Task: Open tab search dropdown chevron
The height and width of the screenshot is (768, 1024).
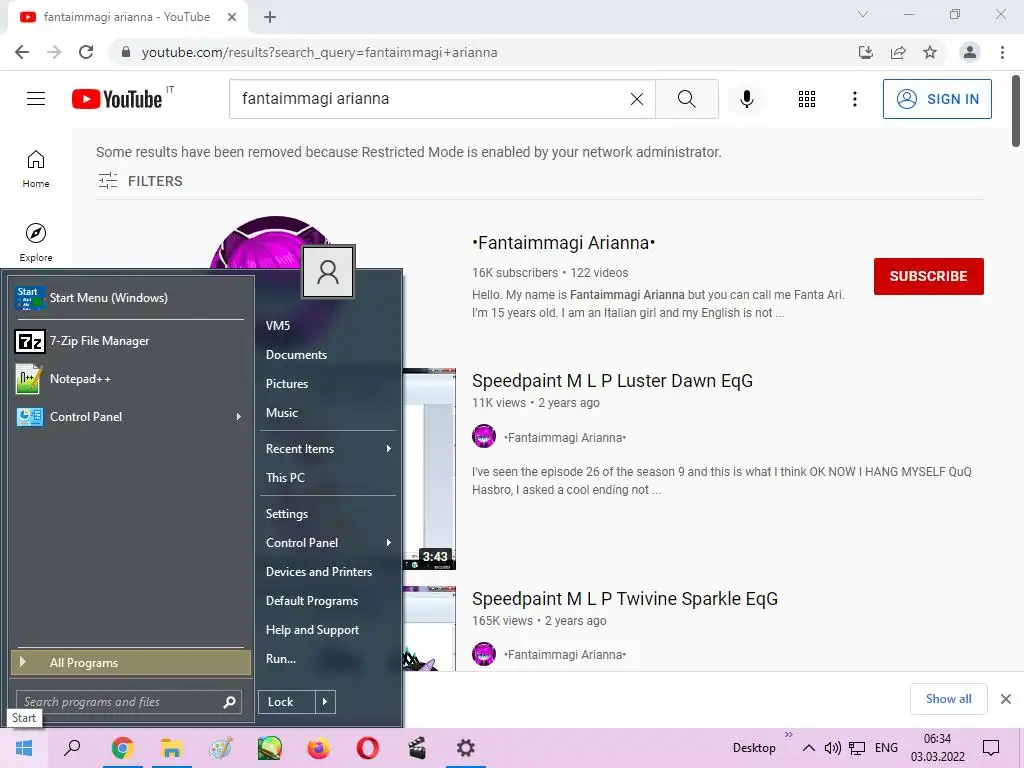Action: (x=863, y=14)
